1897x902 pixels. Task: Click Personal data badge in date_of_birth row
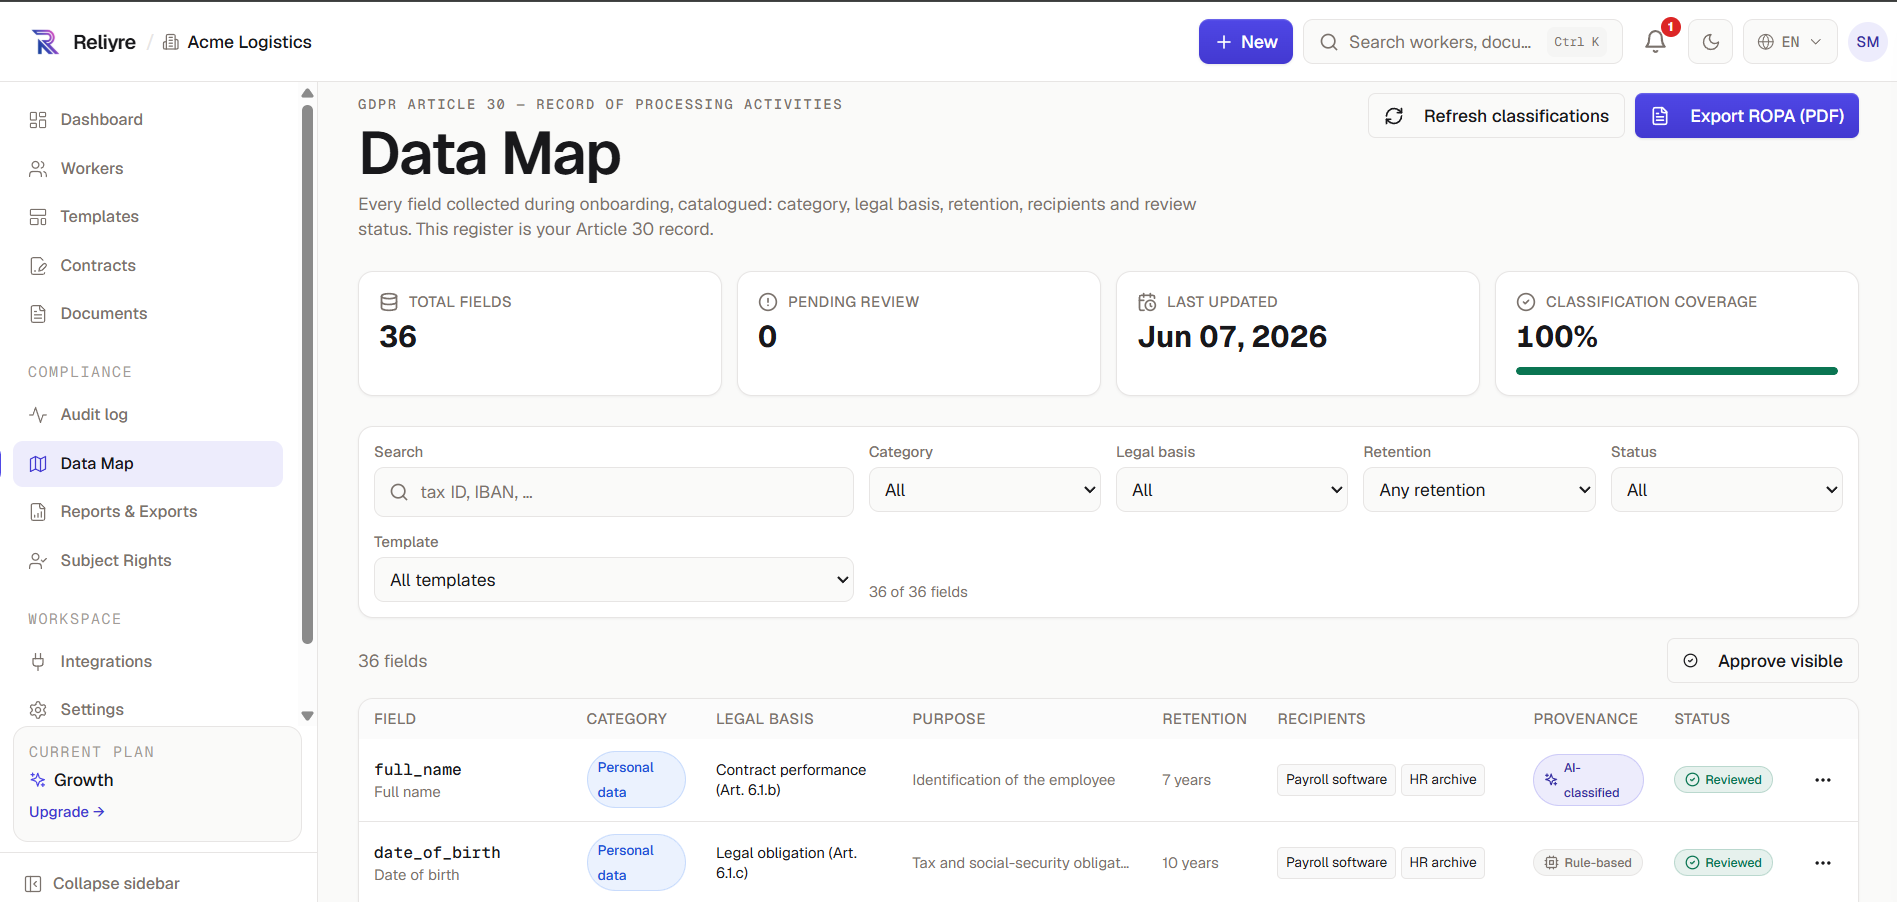636,863
